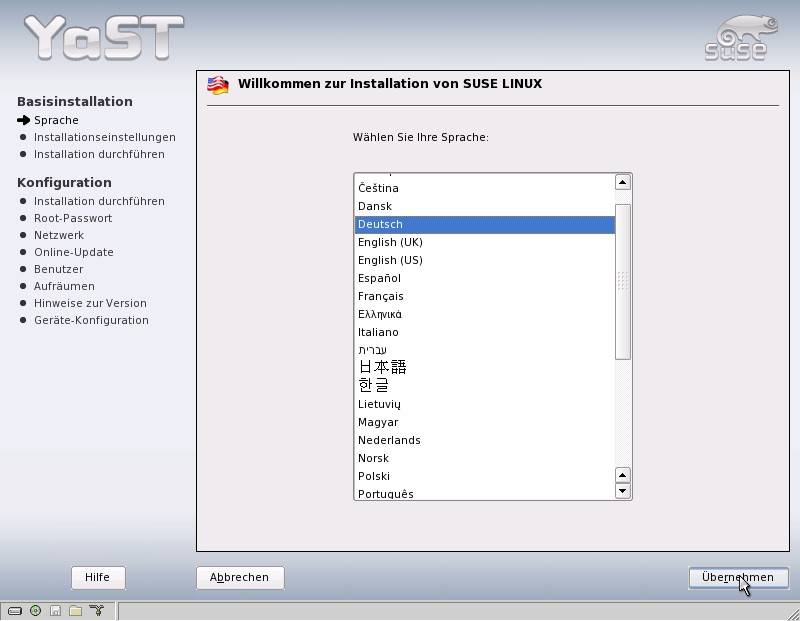The image size is (800, 621).
Task: Open the Hilfe help button
Action: click(98, 578)
